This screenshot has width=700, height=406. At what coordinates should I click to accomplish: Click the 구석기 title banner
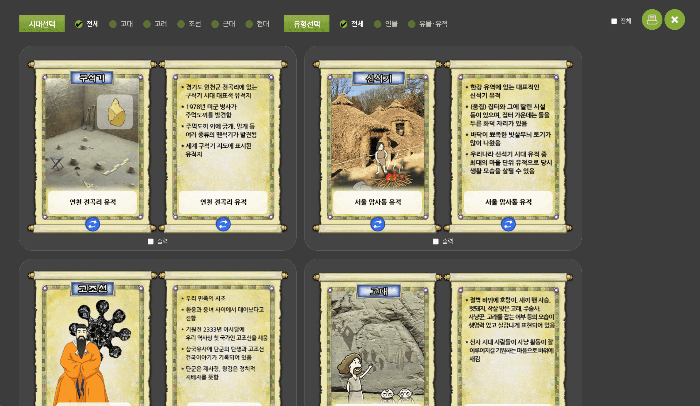pos(92,78)
